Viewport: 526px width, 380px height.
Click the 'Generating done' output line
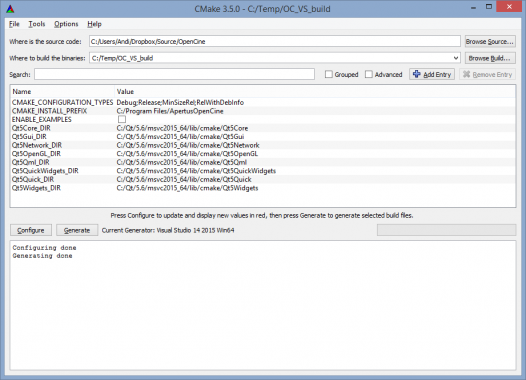[42, 256]
